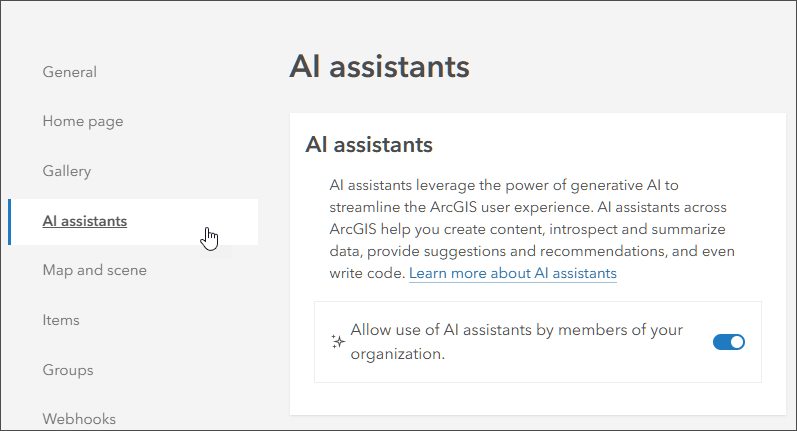Open Map and scene settings
Screen dimensions: 797x431
[x=95, y=270]
